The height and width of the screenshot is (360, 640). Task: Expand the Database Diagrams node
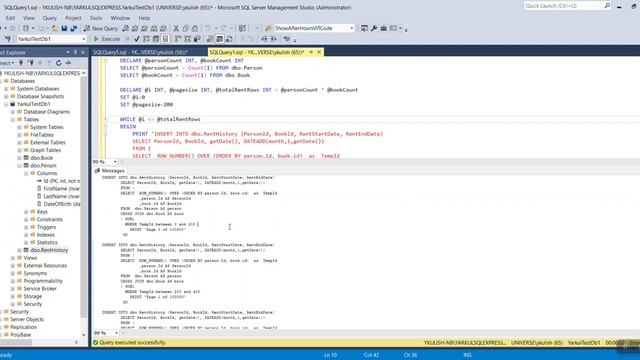13,112
